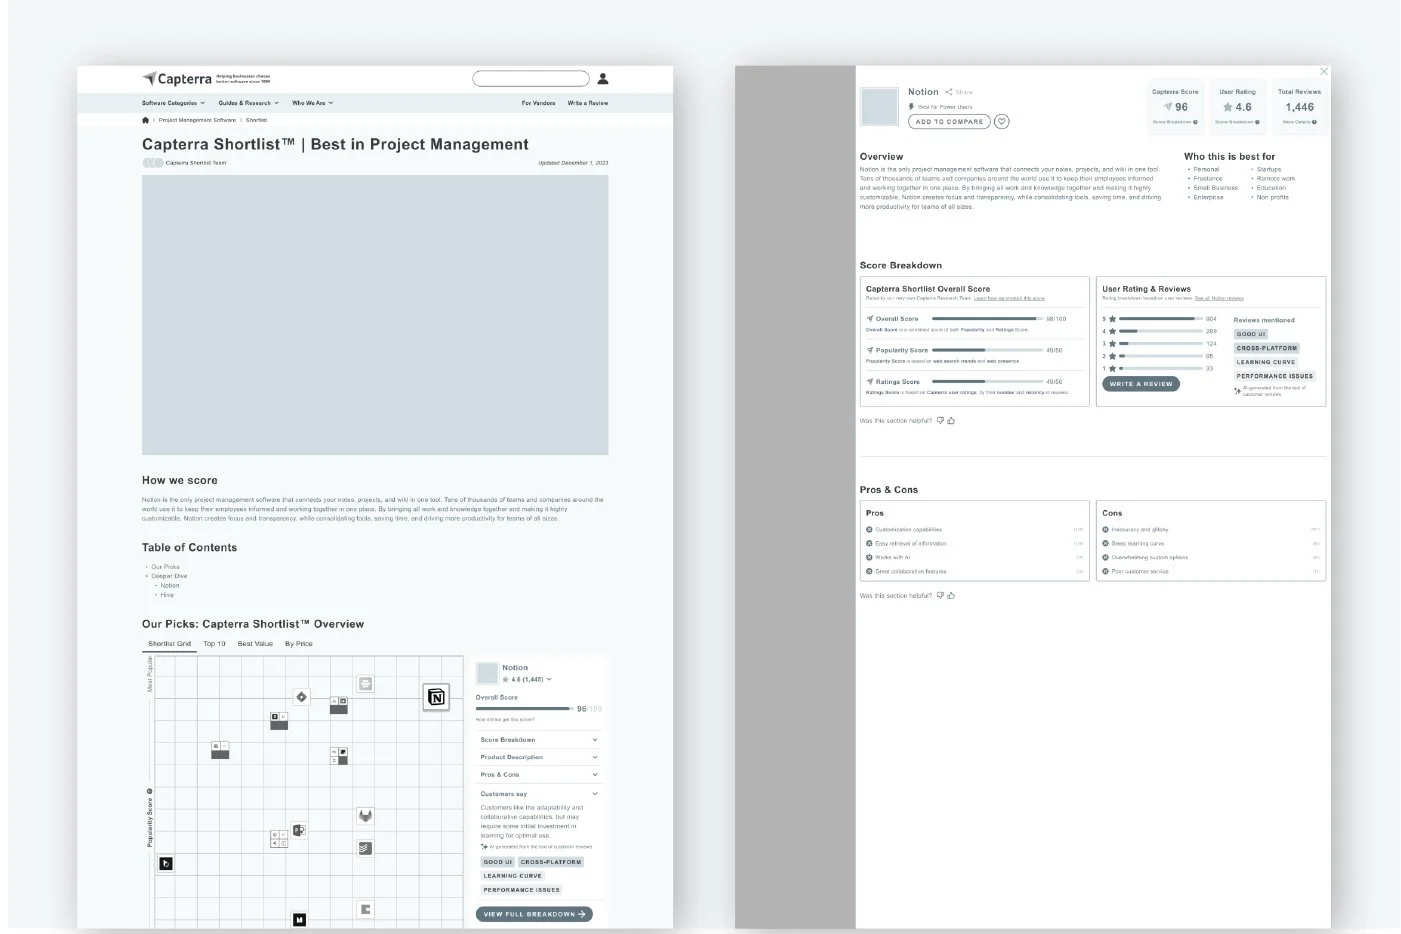Expand the Score Breakdown accordion in the side panel
Image resolution: width=1401 pixels, height=934 pixels.
tap(539, 740)
